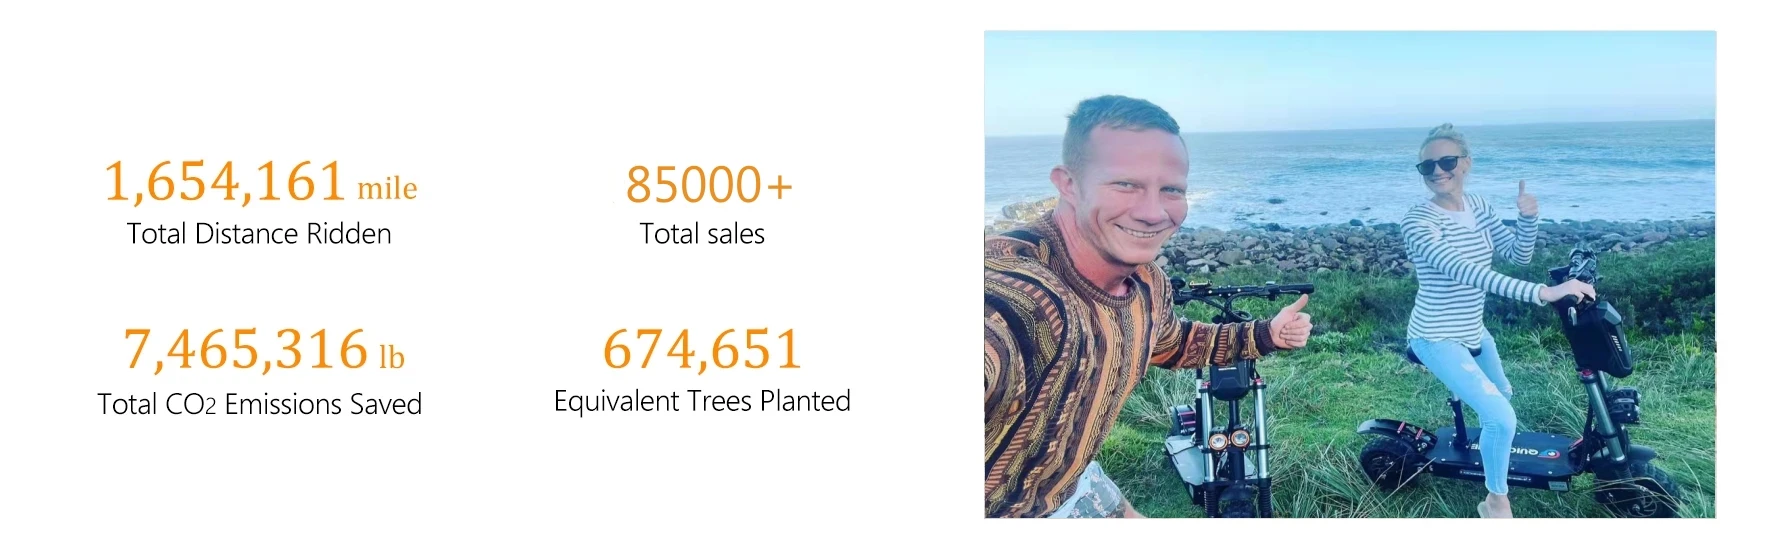Click Total CO2 Emissions Saved text

coord(259,404)
